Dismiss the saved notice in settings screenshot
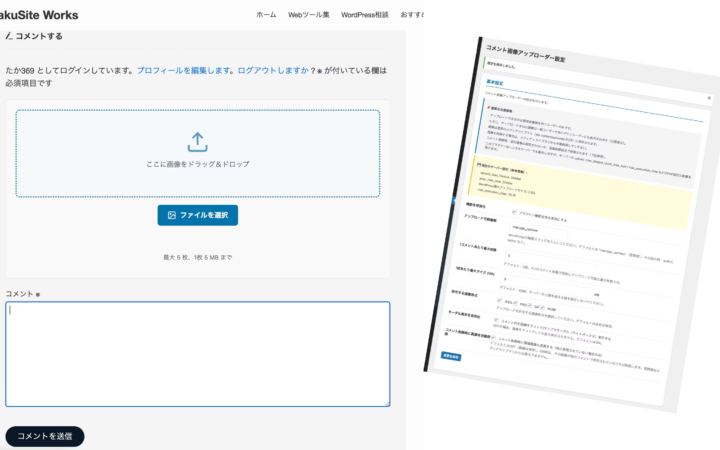This screenshot has width=720, height=450. [x=709, y=98]
